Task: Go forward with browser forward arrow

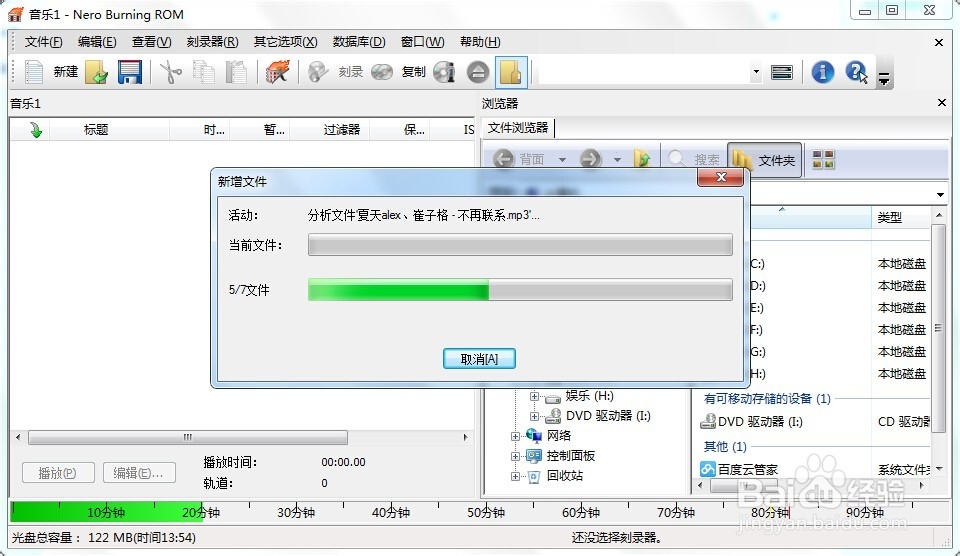Action: 590,159
